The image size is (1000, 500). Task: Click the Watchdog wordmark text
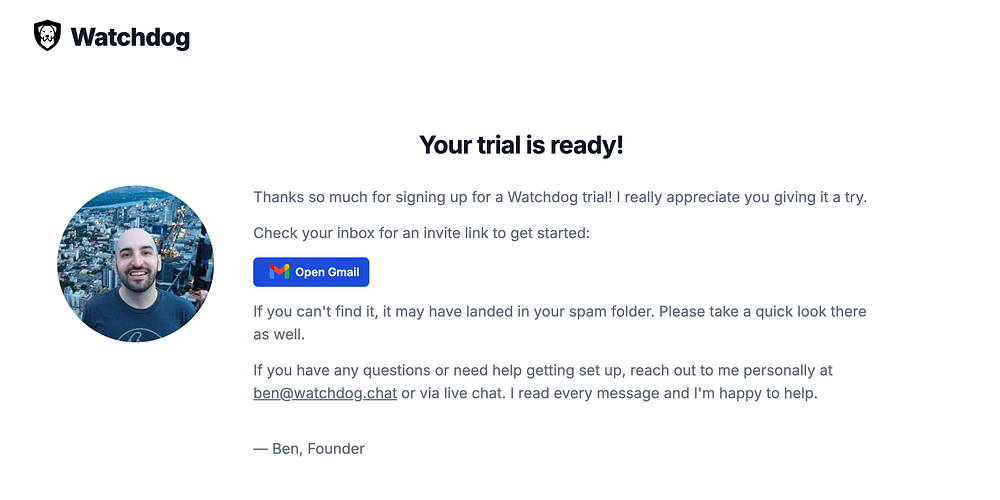coord(130,38)
